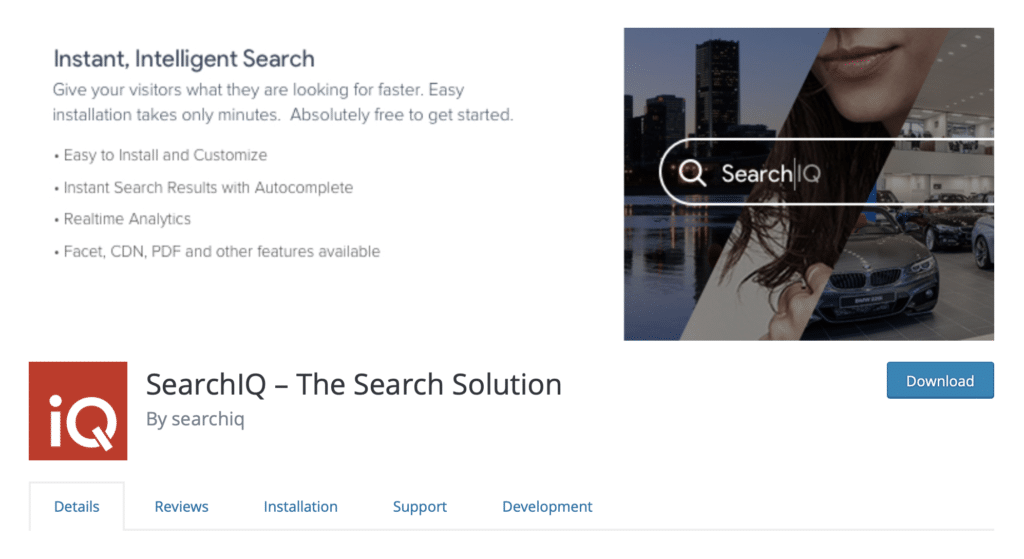
Task: Click the red SearchIQ plugin logo icon
Action: coord(78,411)
